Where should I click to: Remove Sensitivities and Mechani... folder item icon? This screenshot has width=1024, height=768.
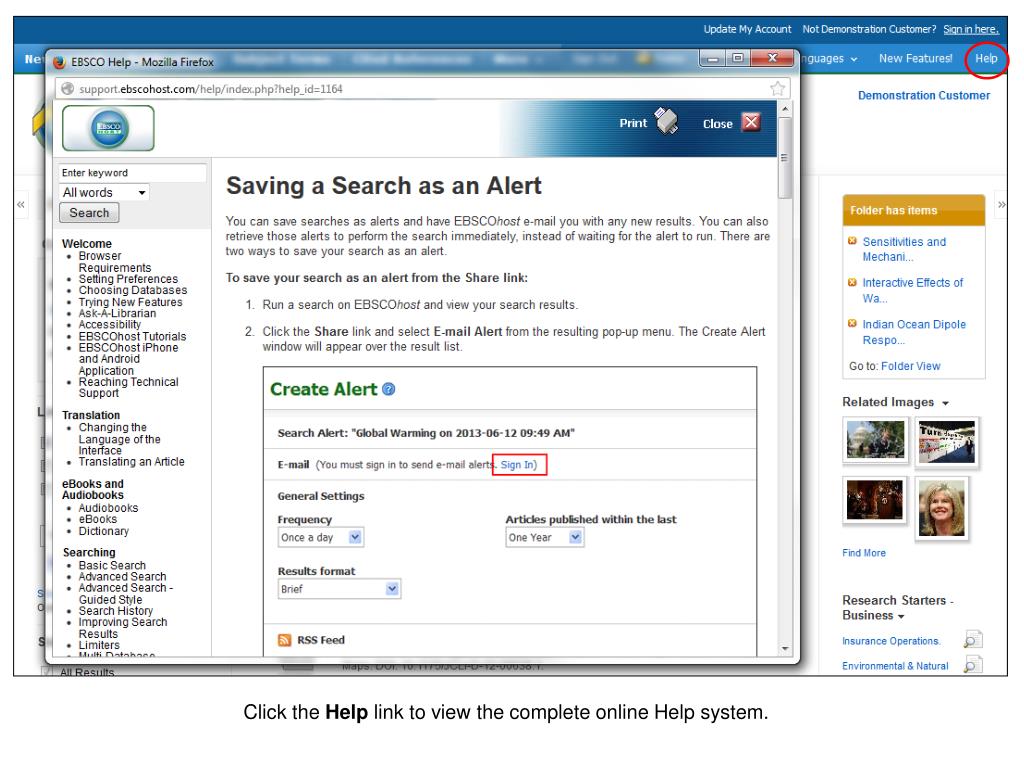(852, 241)
